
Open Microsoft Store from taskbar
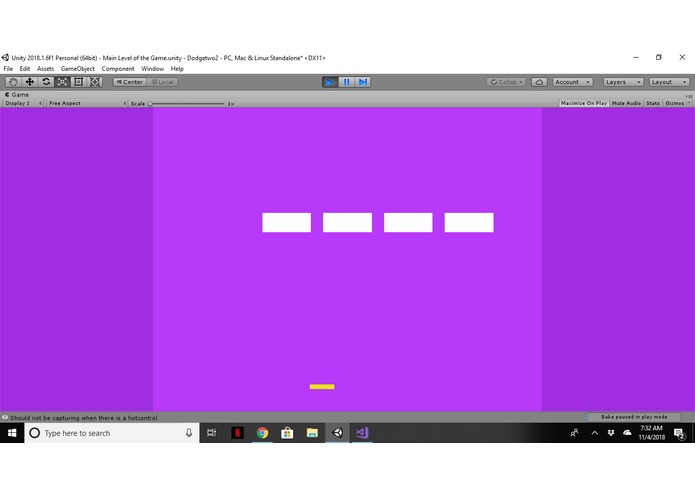287,433
